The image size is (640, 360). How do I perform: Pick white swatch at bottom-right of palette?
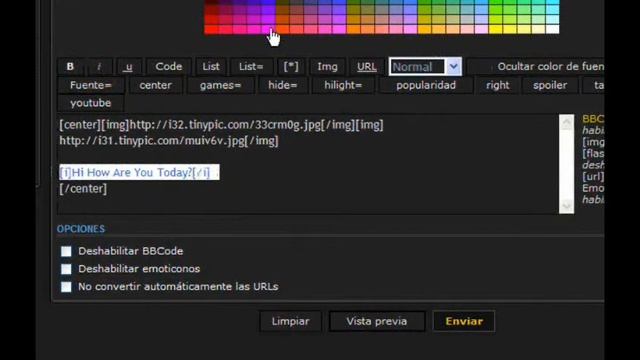pyautogui.click(x=552, y=29)
